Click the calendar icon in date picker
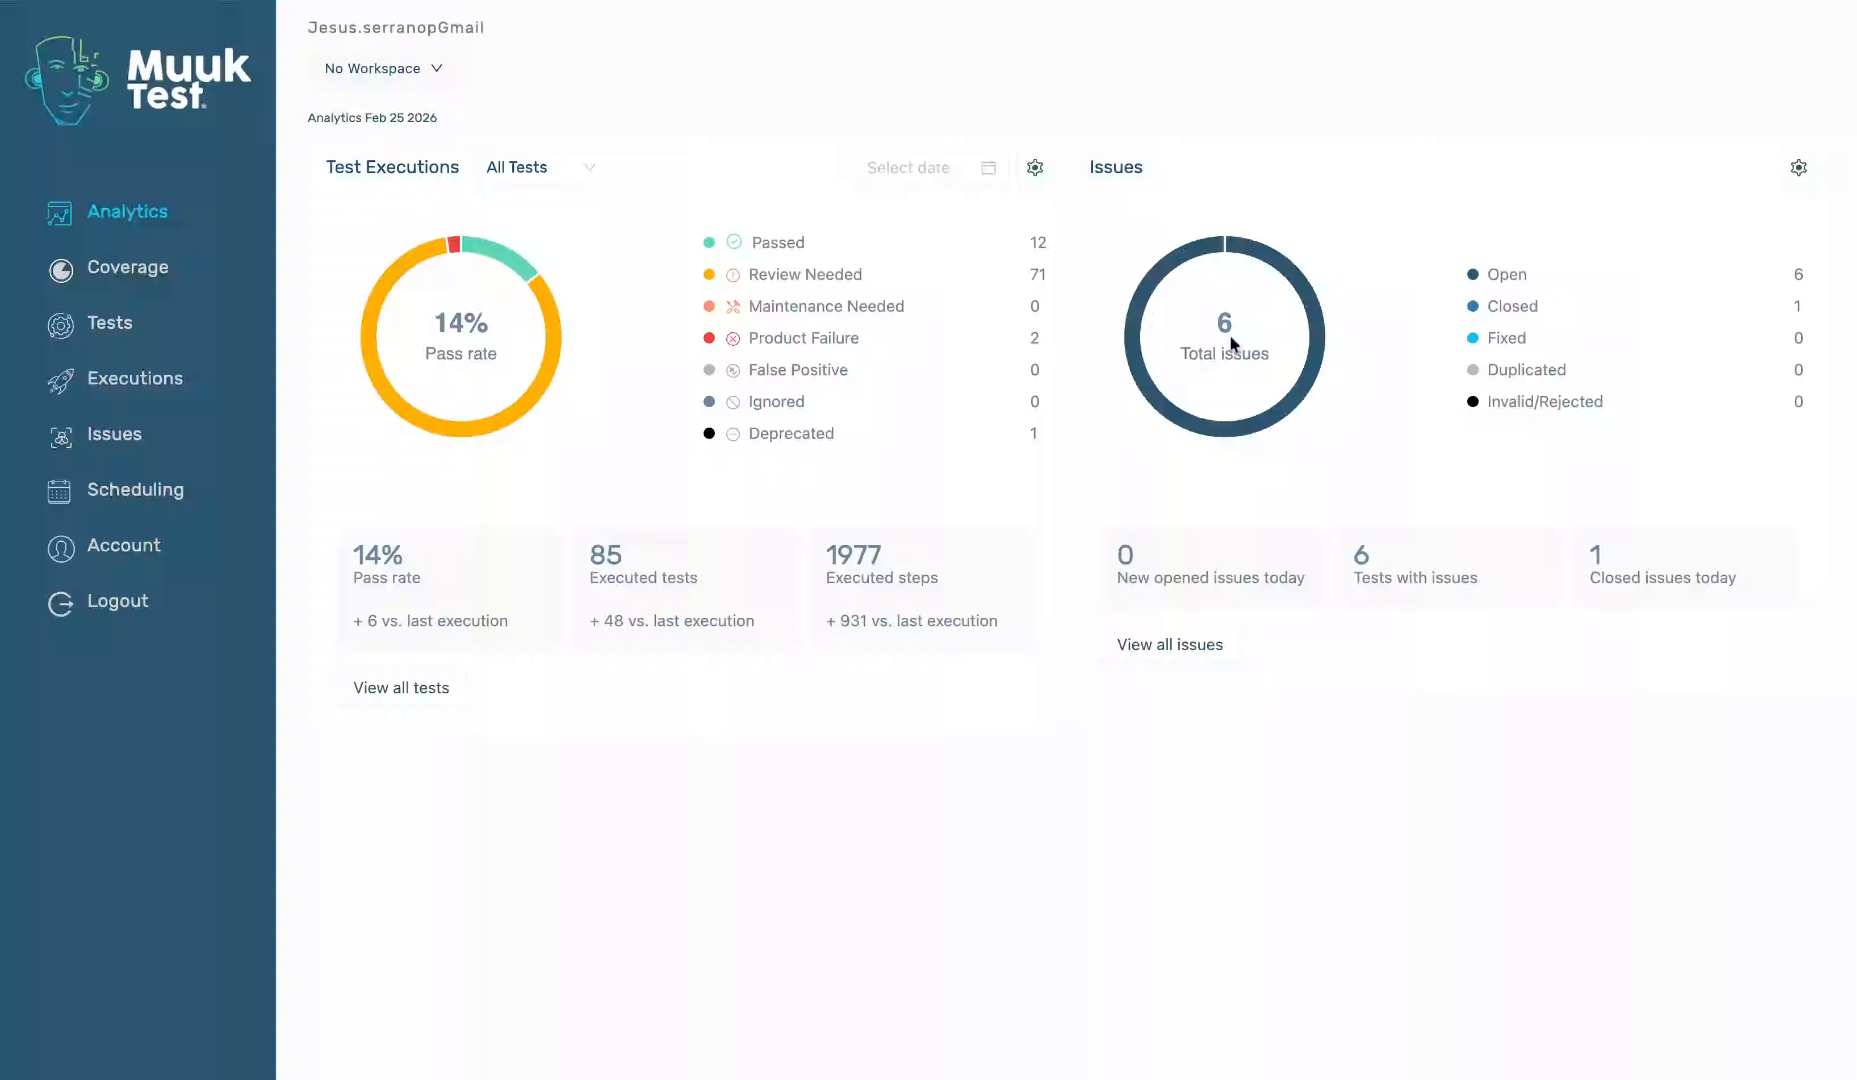1857x1080 pixels. point(988,168)
